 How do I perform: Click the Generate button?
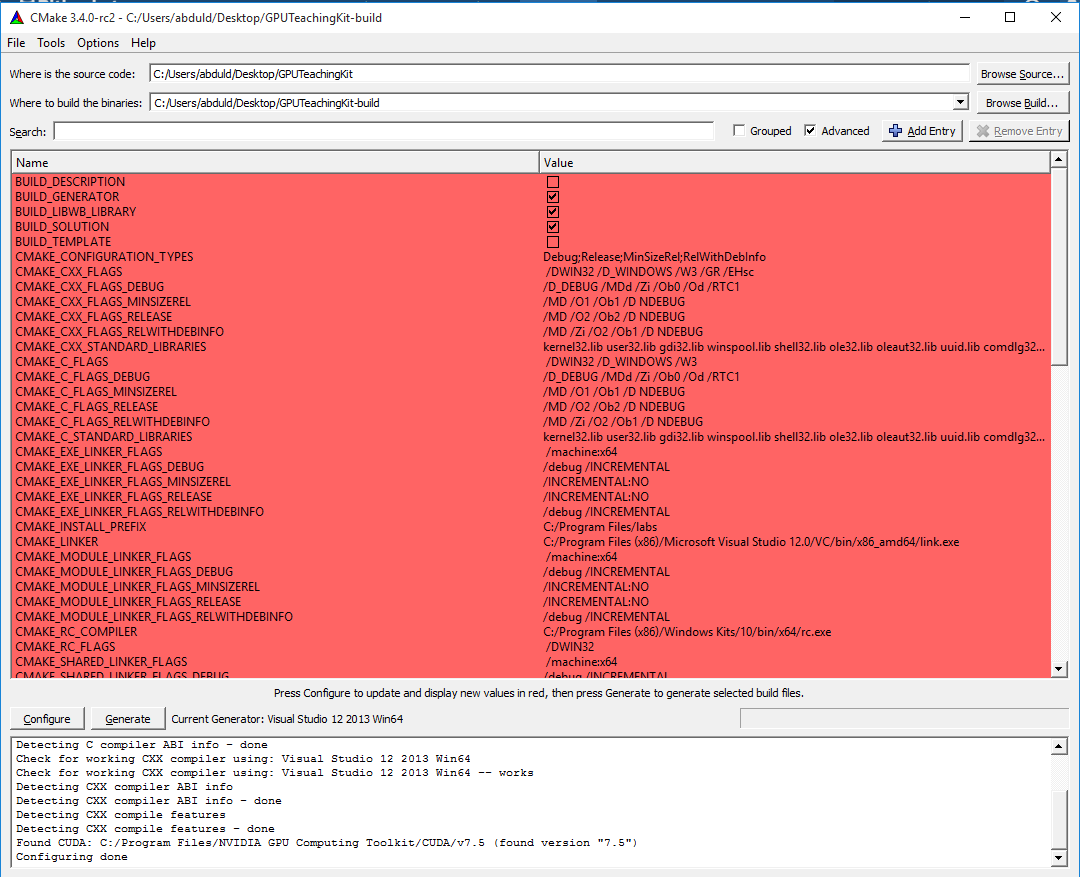[127, 719]
